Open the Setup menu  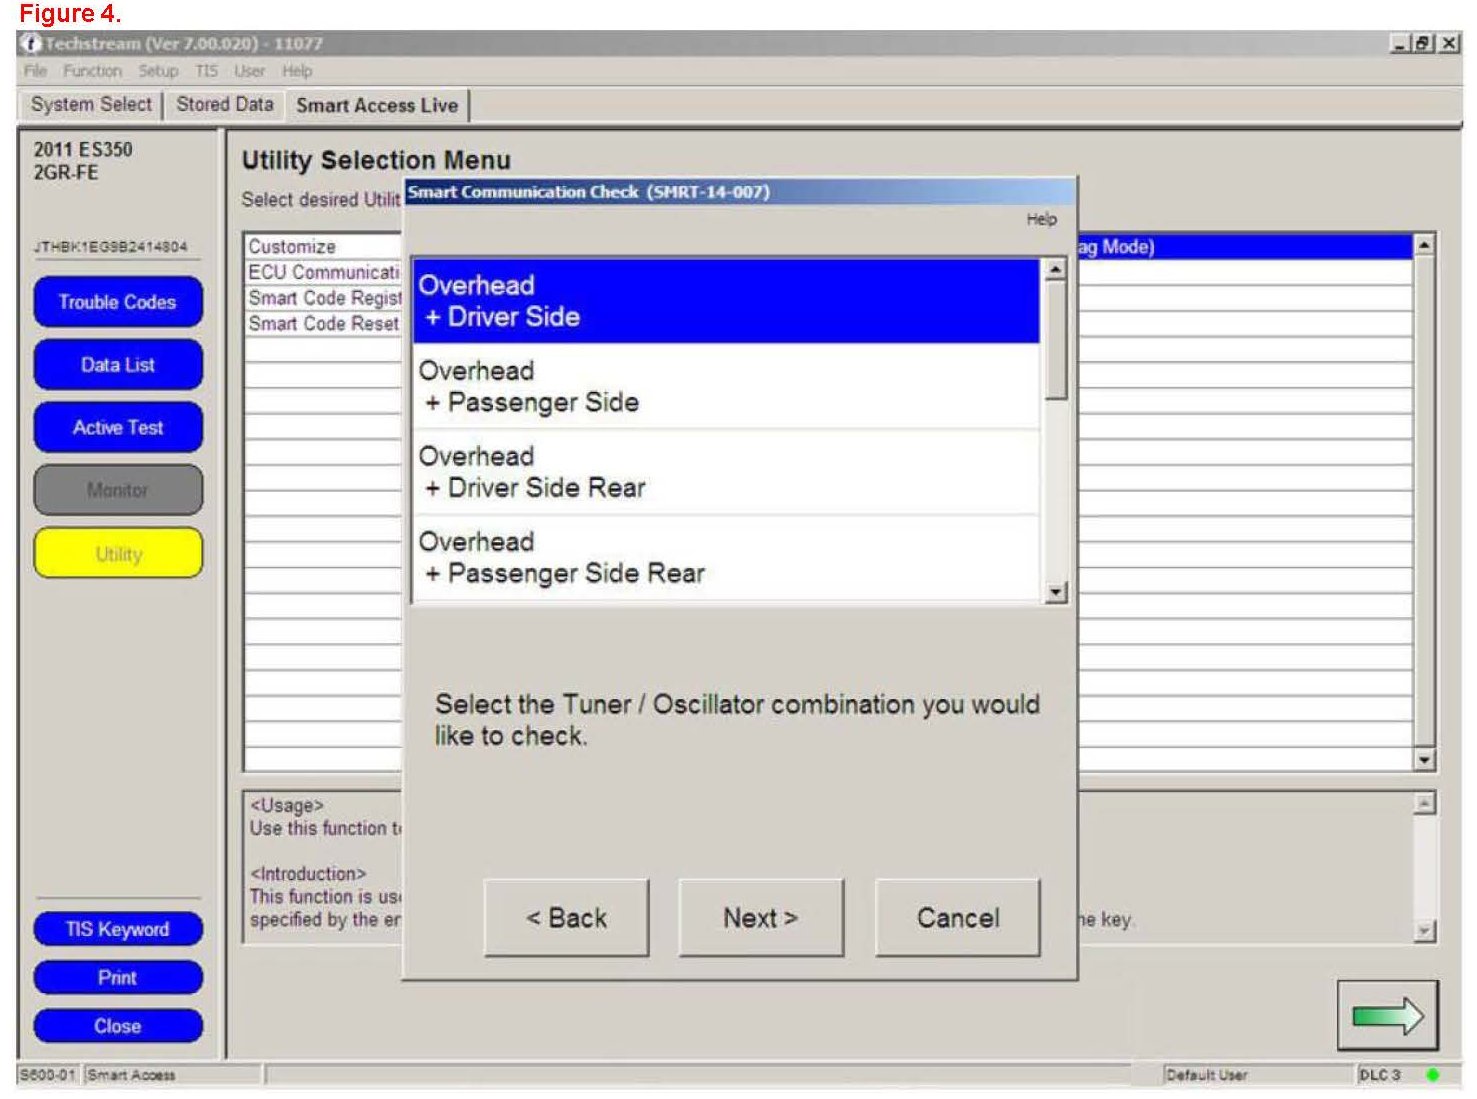tap(158, 71)
